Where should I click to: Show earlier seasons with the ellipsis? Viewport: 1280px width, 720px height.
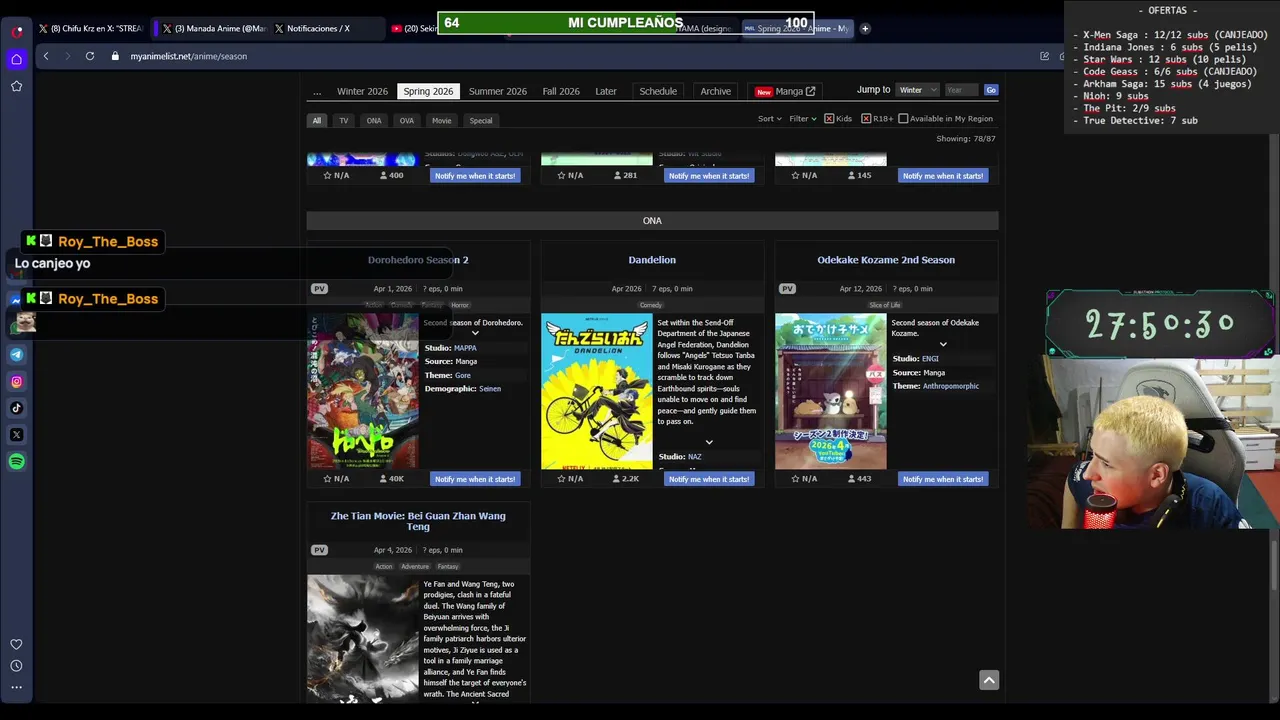tap(317, 91)
